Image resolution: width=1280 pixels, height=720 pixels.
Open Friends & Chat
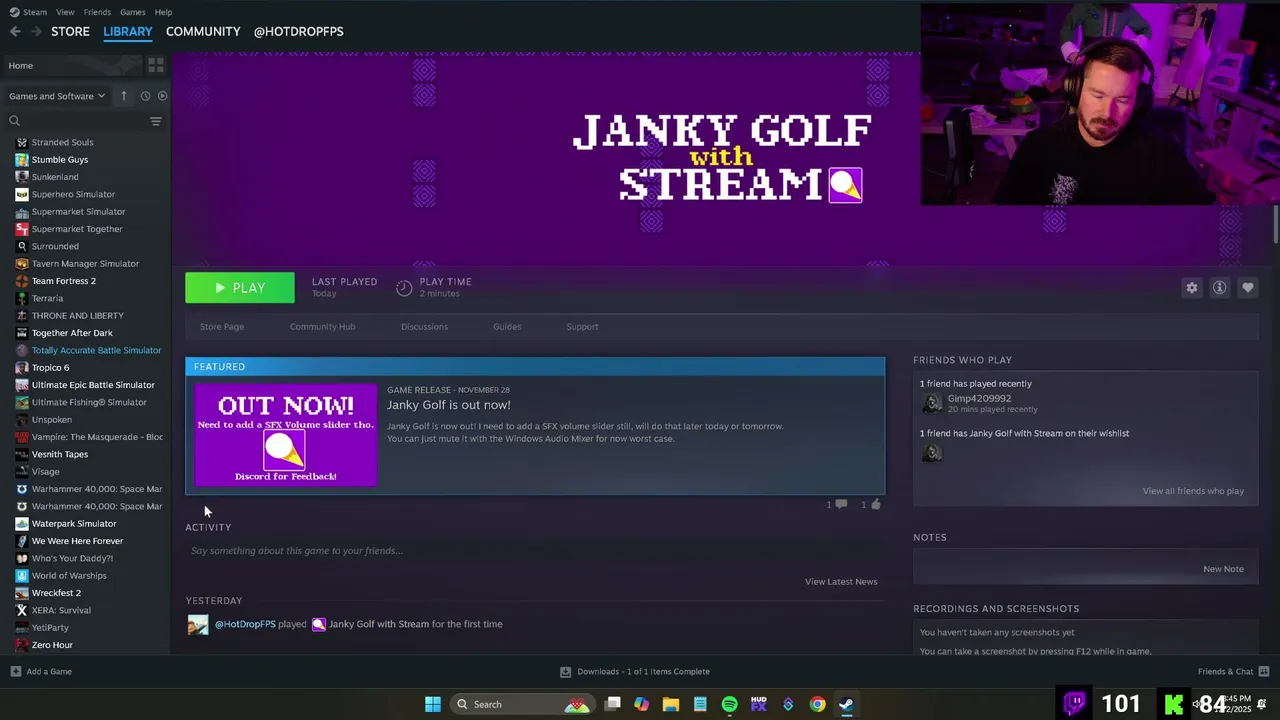[x=1233, y=672]
